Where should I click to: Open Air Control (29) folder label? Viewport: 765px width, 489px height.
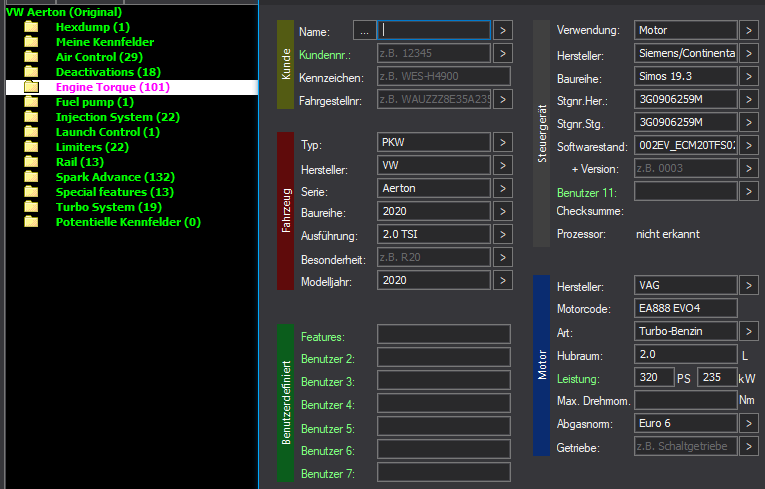pos(99,57)
